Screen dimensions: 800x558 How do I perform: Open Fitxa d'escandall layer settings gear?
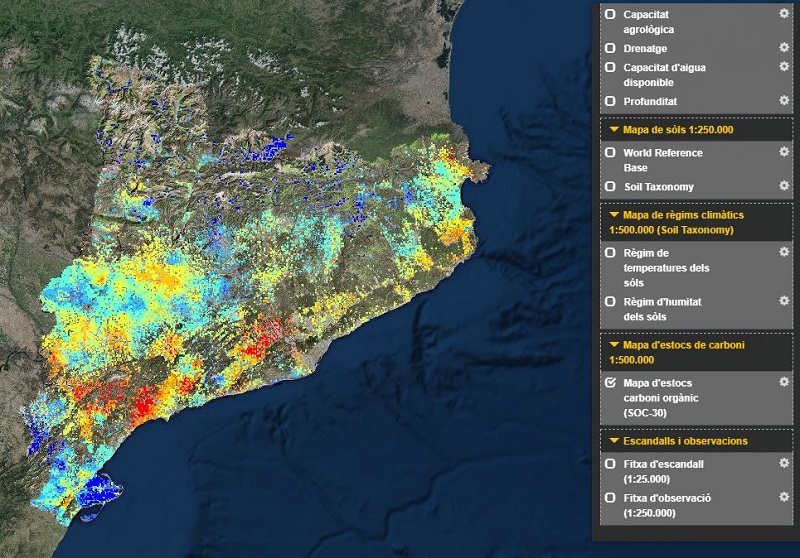(x=784, y=463)
